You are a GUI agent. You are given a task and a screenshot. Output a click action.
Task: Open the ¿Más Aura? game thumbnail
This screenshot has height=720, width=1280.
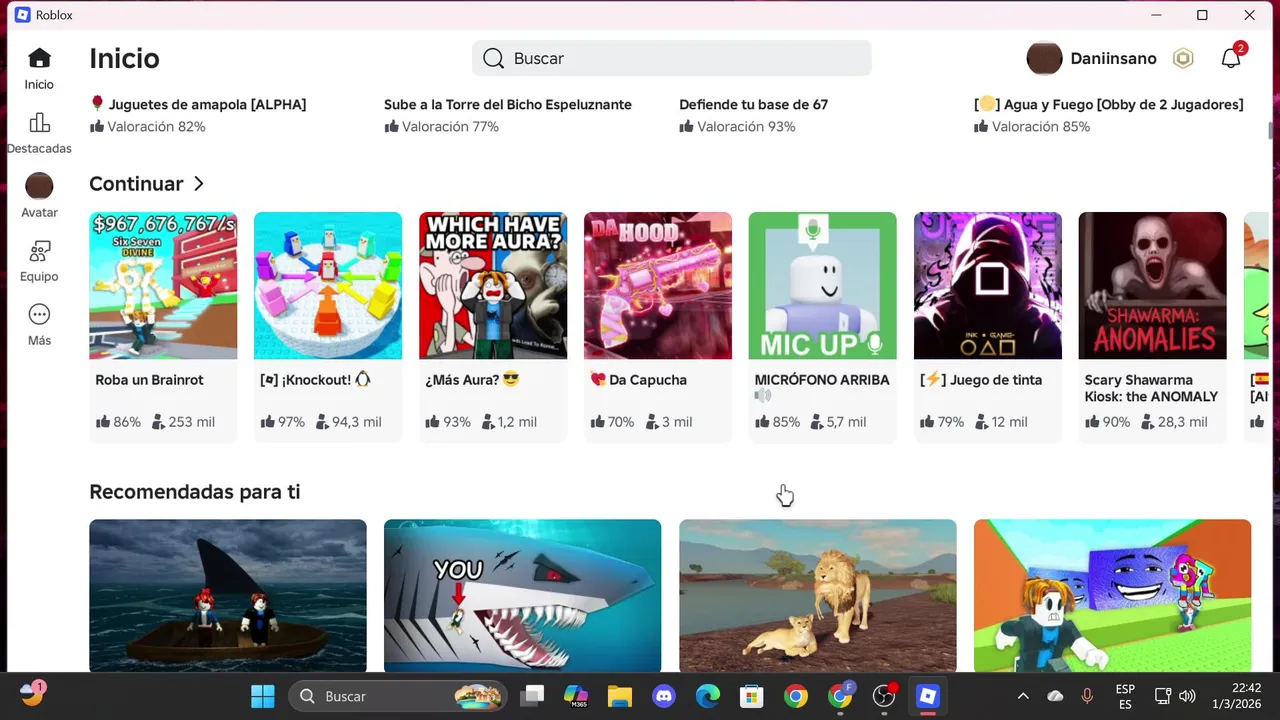493,285
